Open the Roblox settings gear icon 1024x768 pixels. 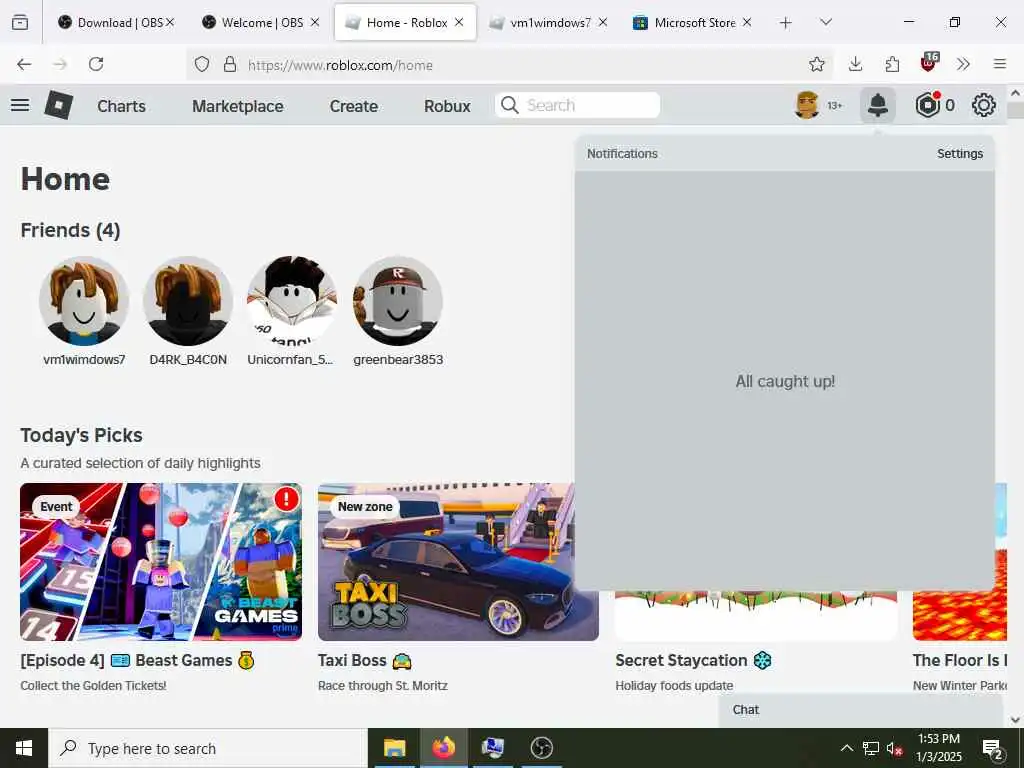984,105
